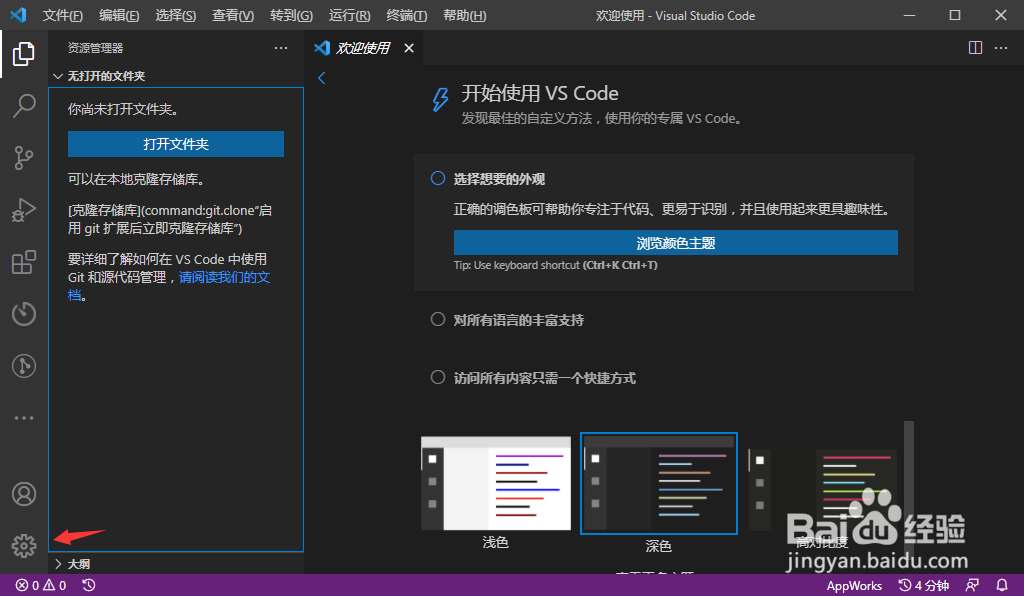Show errors and warnings in status bar
The image size is (1024, 596).
click(41, 586)
